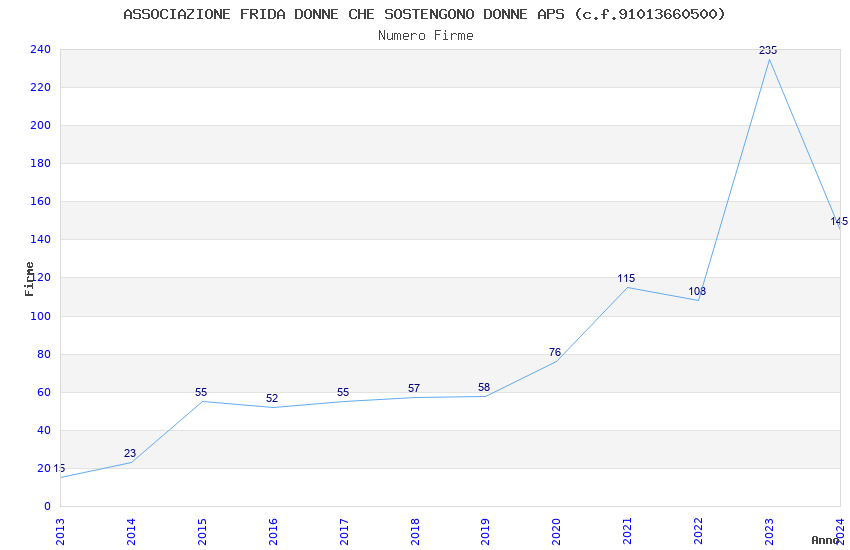Click the y-axis value 140
The height and width of the screenshot is (550, 850).
tap(41, 239)
